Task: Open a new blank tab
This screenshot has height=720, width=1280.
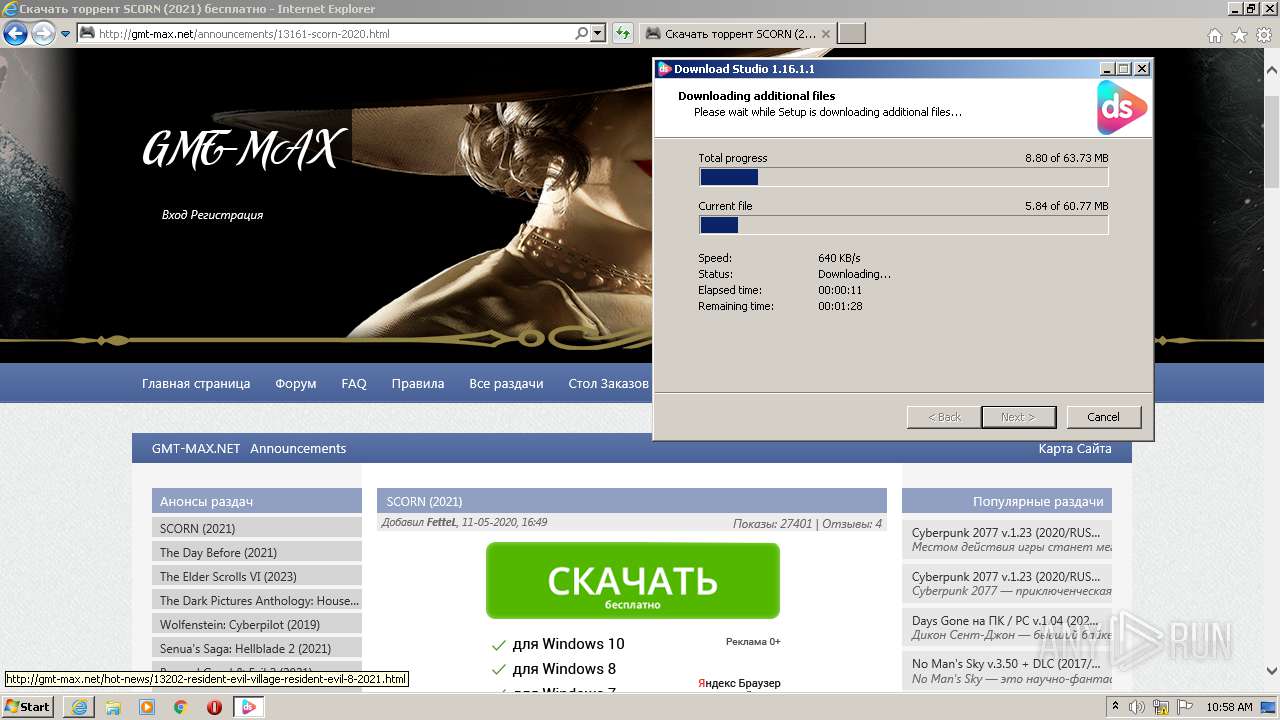Action: [851, 34]
